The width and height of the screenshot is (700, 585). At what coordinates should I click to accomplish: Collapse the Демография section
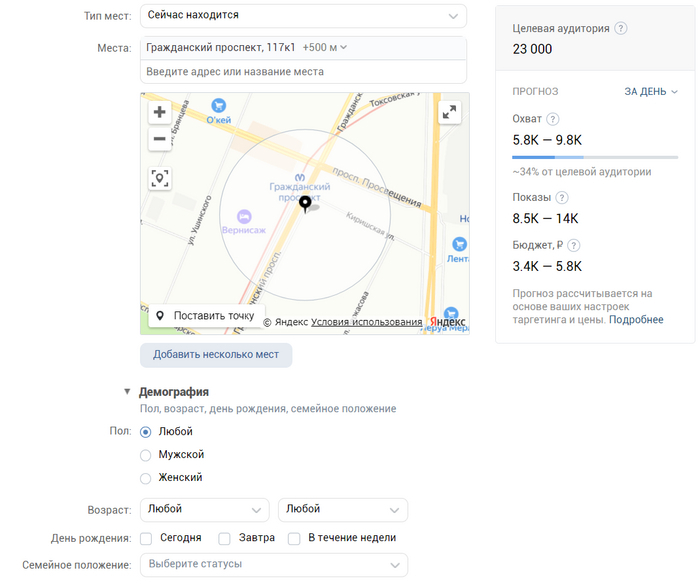click(127, 392)
